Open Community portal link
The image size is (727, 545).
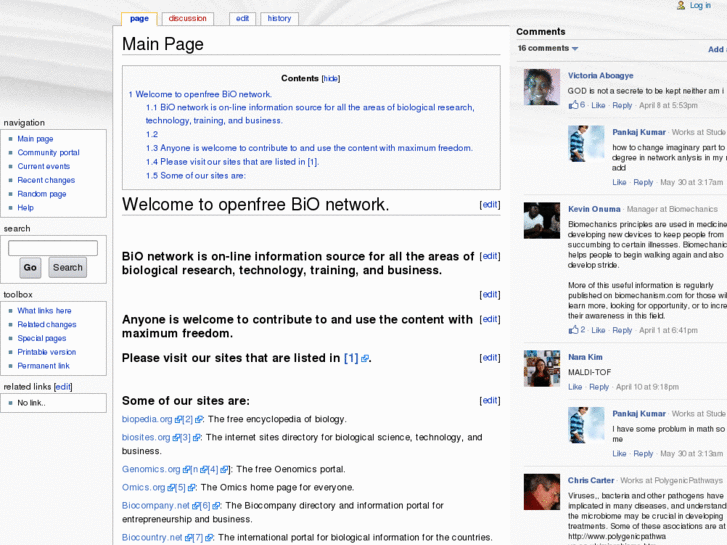point(48,153)
